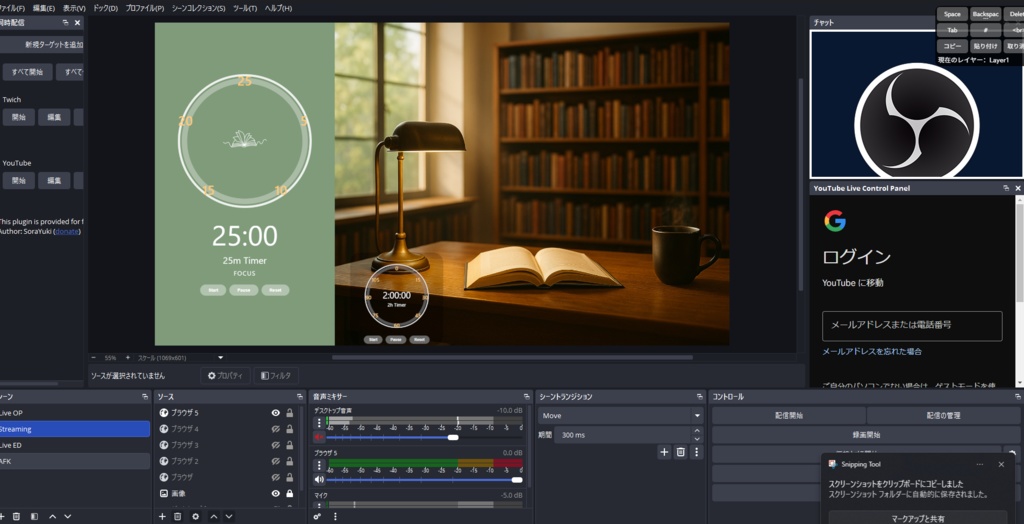Hide the 画像 source with the eye icon
The width and height of the screenshot is (1024, 524).
276,493
